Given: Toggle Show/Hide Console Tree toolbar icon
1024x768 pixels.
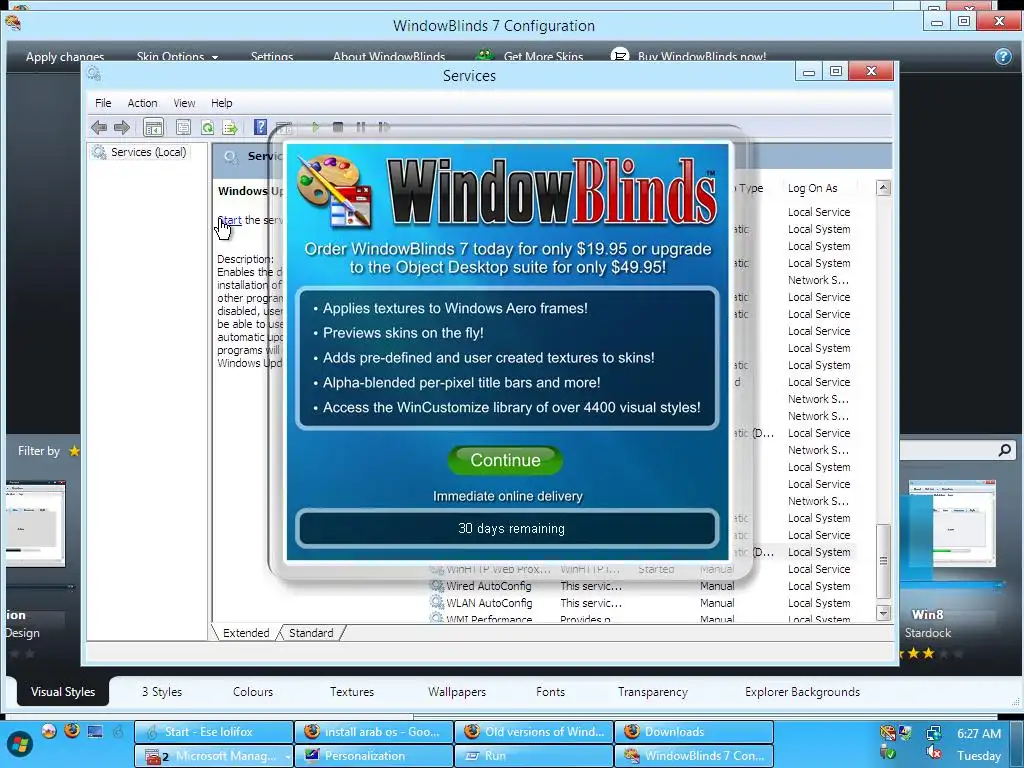Looking at the screenshot, I should coord(153,127).
